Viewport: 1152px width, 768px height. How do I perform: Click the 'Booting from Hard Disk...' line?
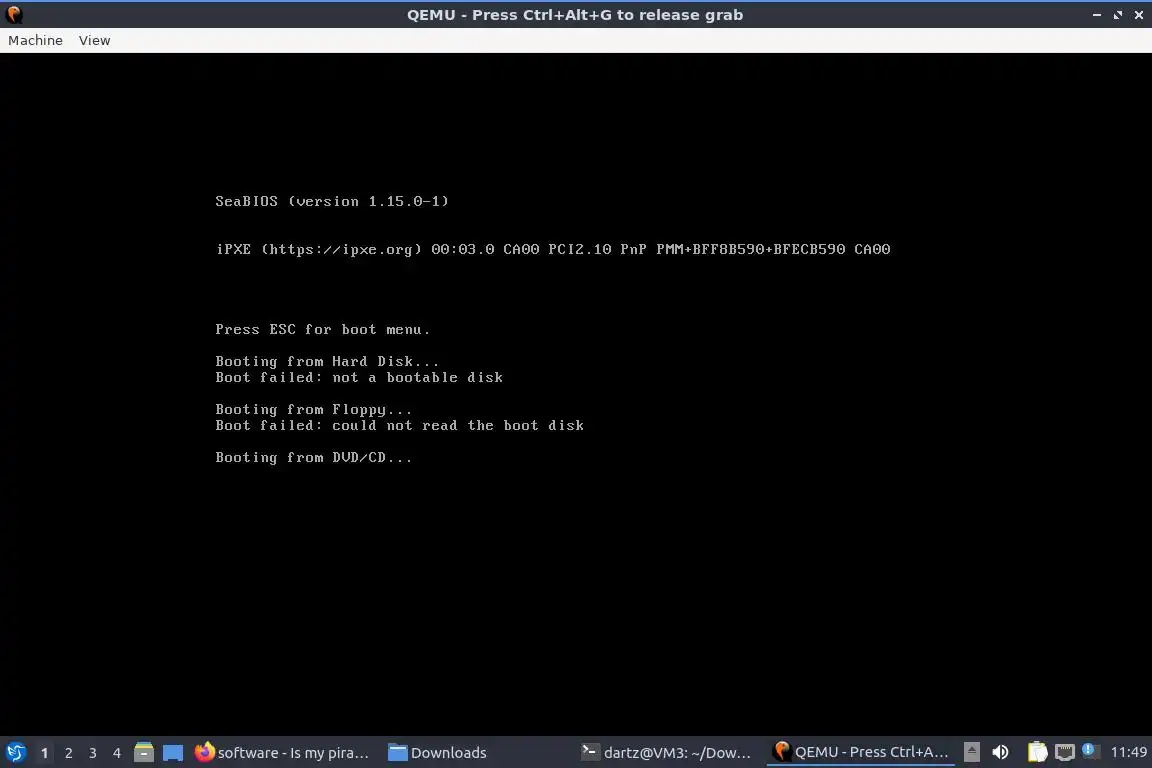[x=327, y=362]
